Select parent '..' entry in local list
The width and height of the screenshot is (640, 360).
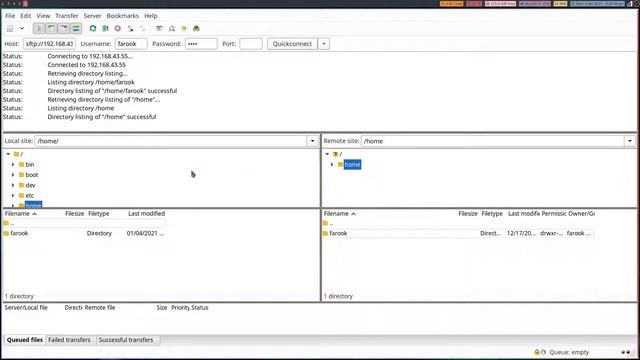[x=84, y=223]
